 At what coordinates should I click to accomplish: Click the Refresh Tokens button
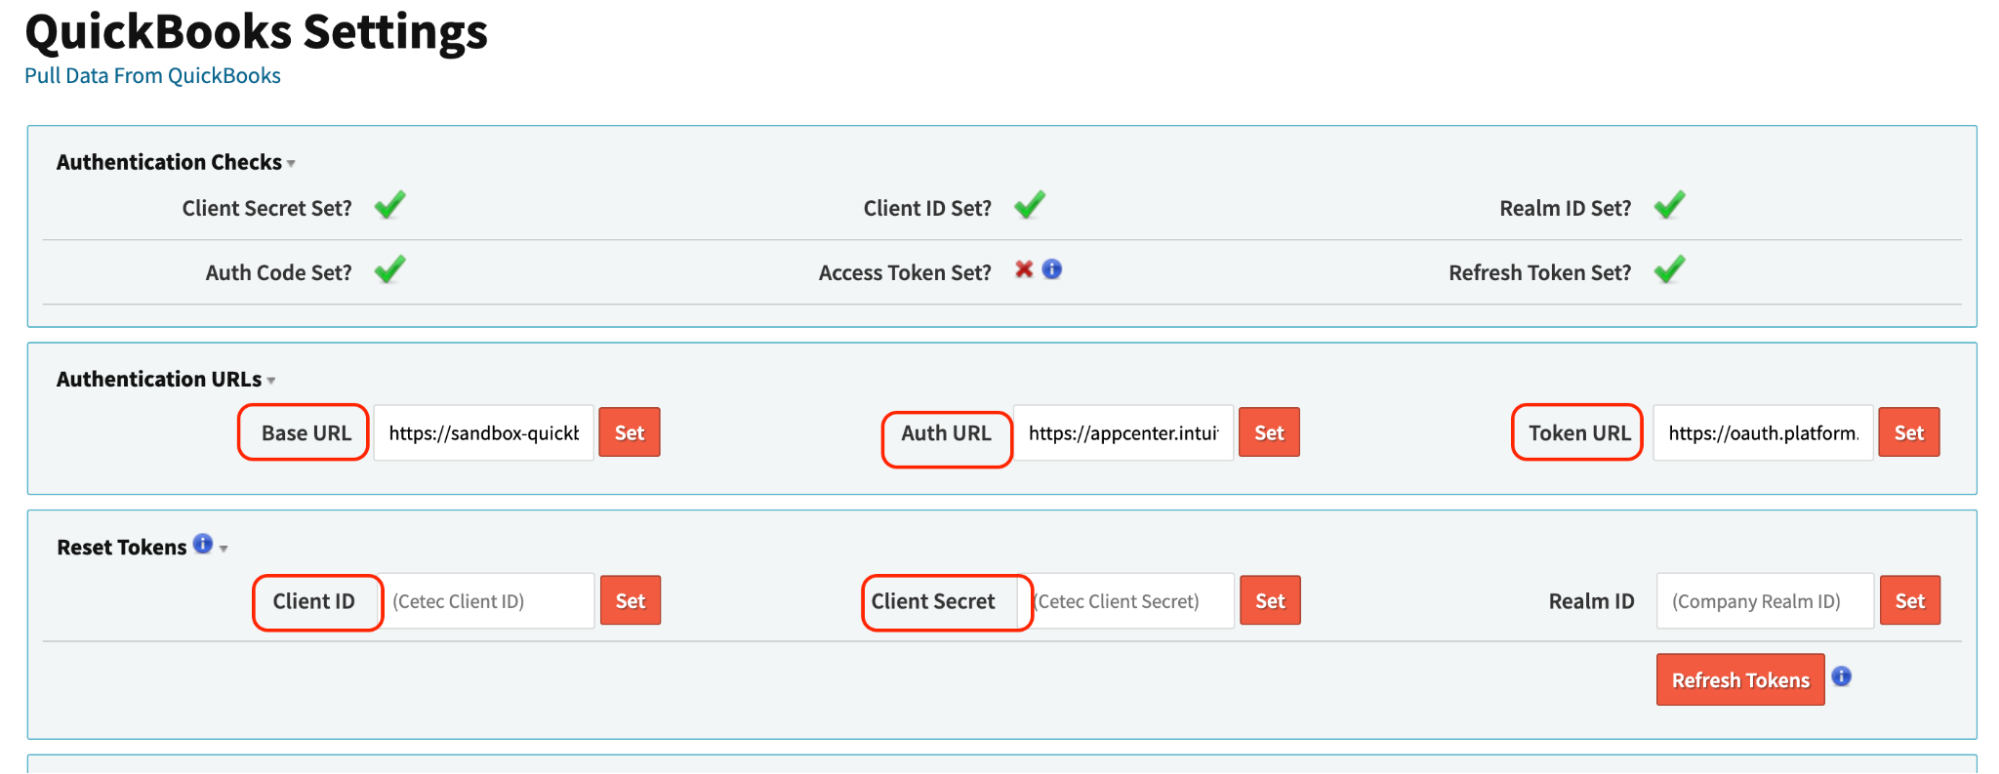(1740, 680)
